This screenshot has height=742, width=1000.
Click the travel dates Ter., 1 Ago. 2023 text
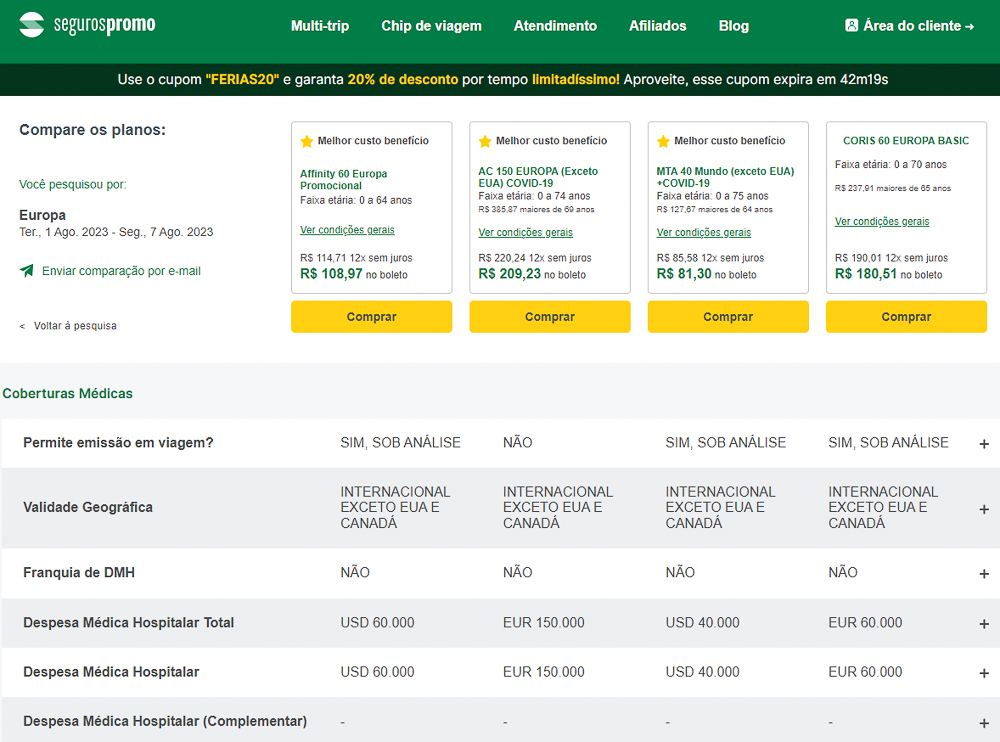(116, 232)
